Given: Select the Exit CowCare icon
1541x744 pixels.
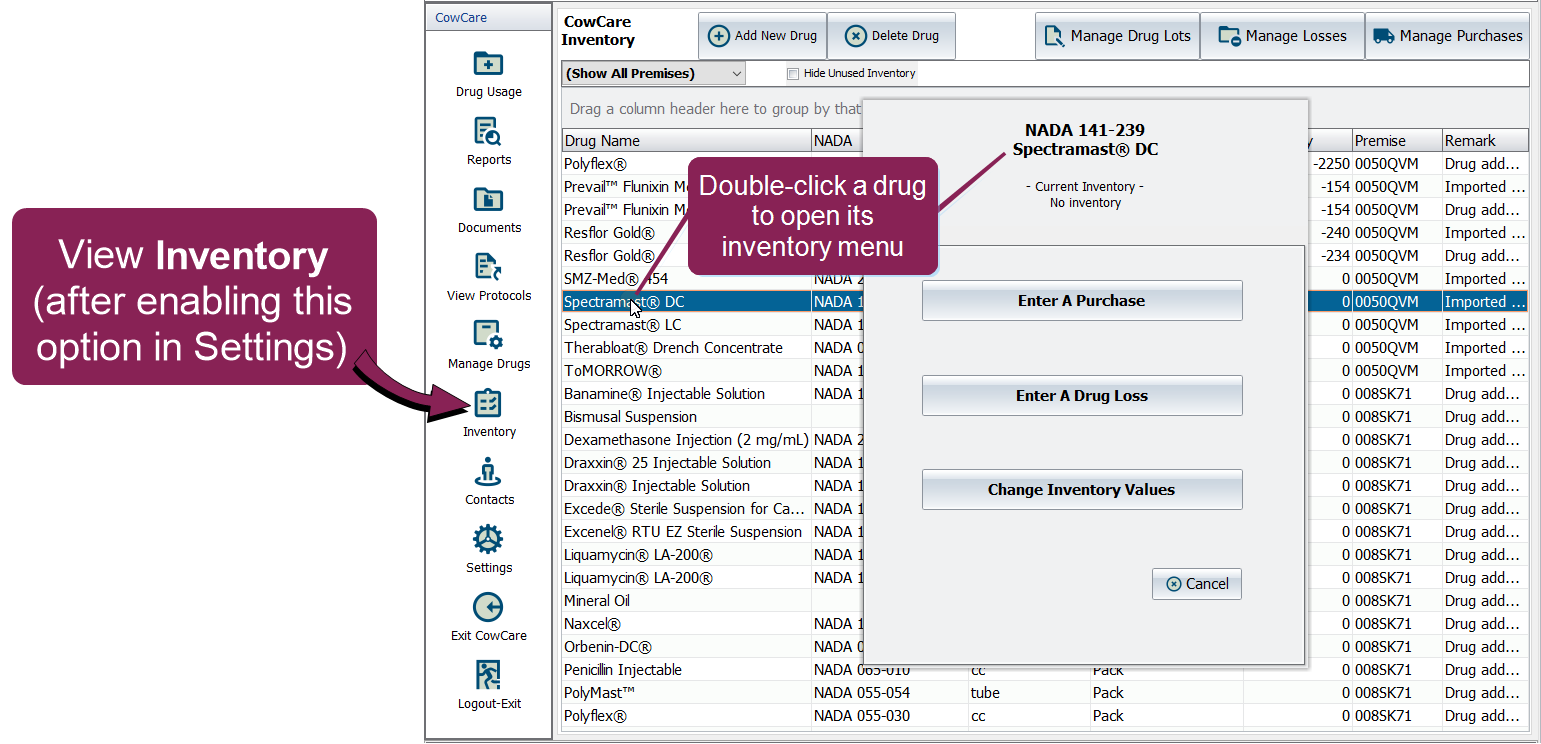Looking at the screenshot, I should coord(488,608).
